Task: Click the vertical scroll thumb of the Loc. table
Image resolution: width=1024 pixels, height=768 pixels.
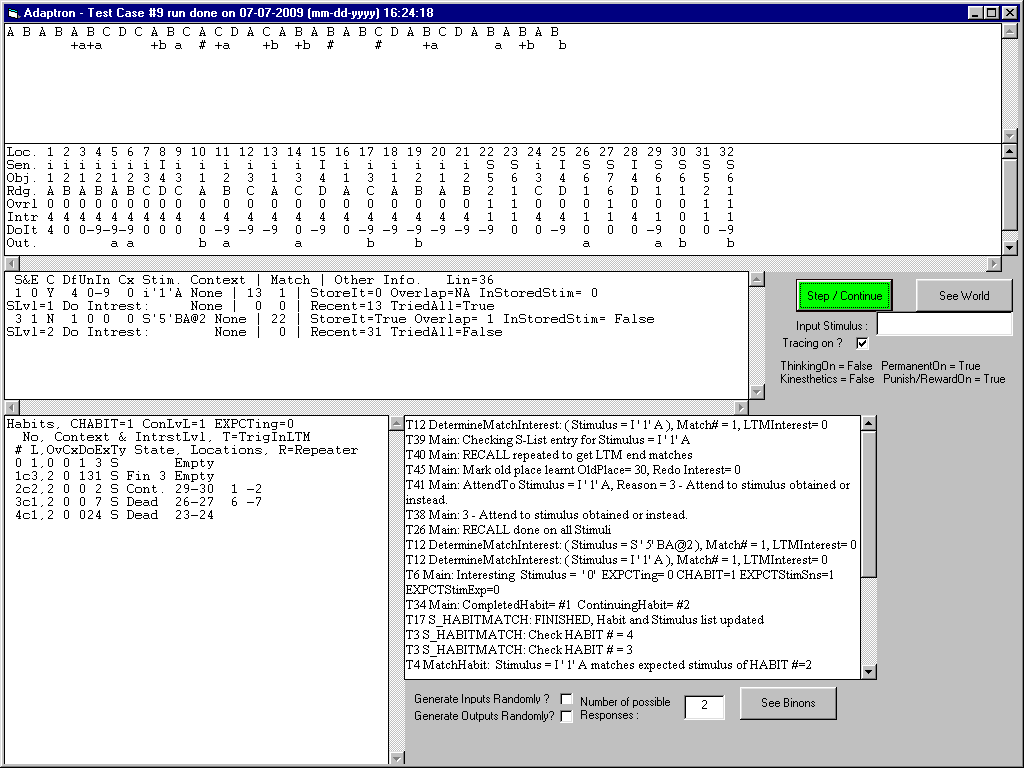Action: tap(1010, 195)
